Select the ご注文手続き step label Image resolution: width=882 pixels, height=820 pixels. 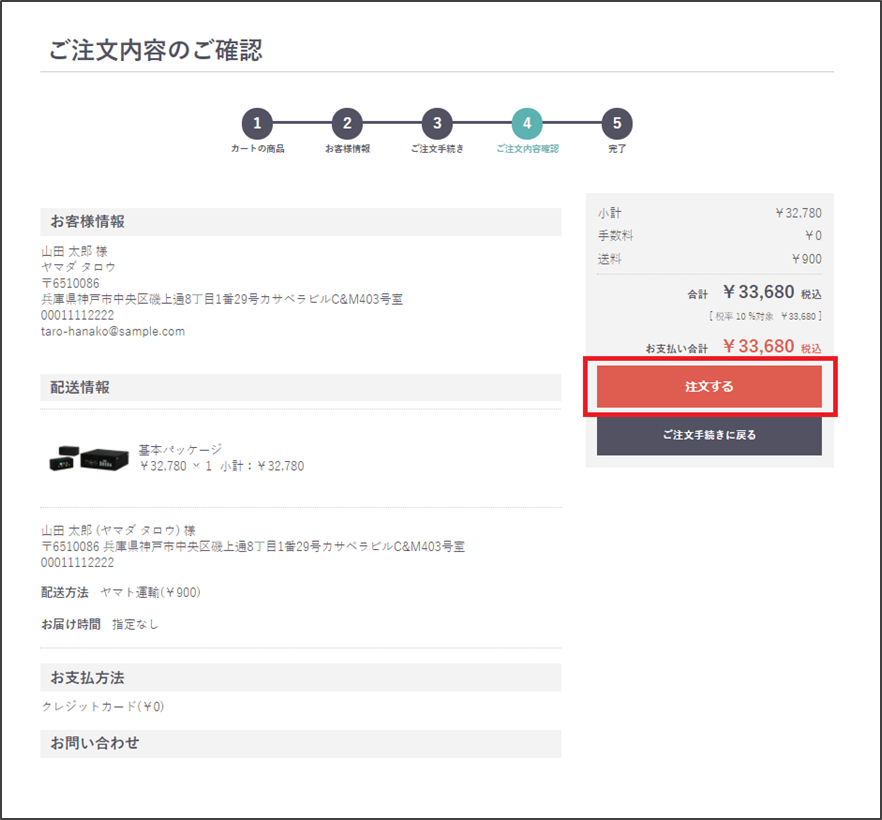437,149
